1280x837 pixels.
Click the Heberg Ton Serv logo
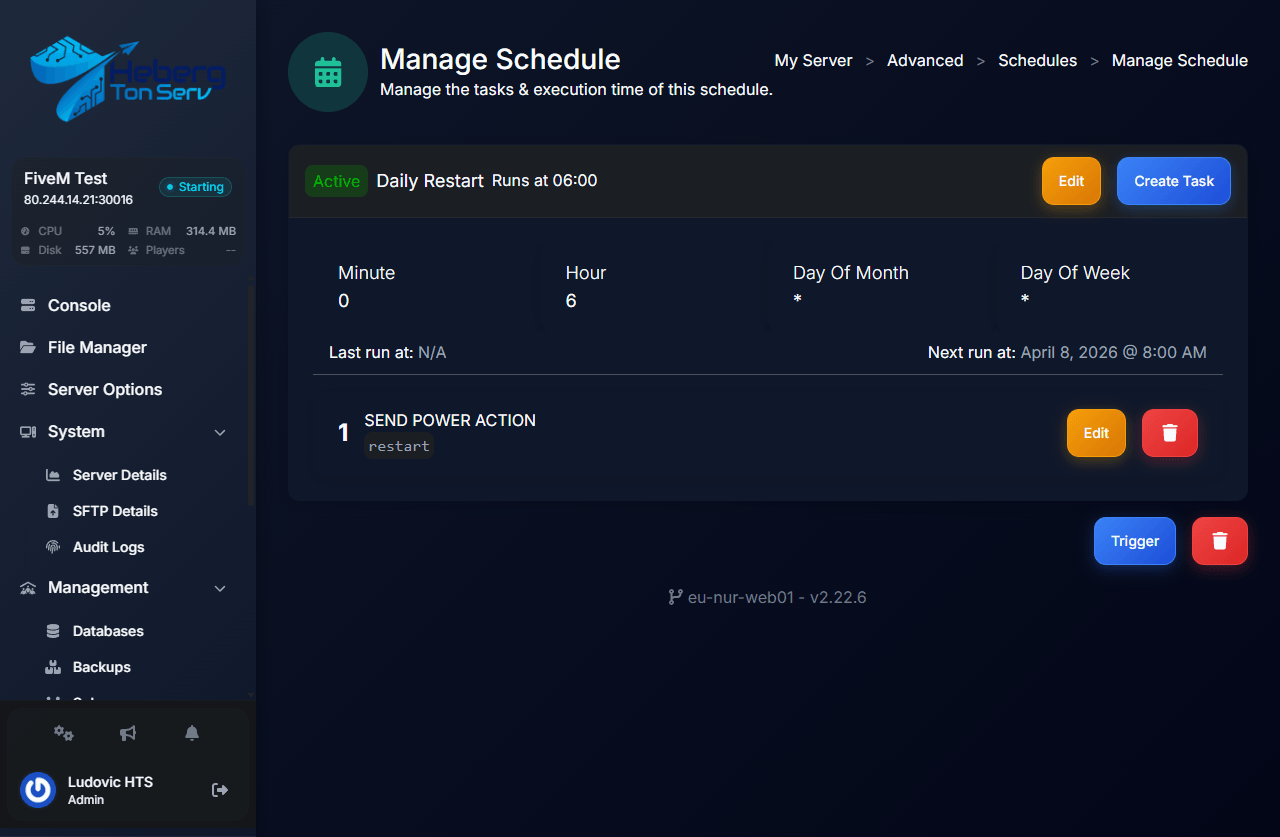(128, 78)
